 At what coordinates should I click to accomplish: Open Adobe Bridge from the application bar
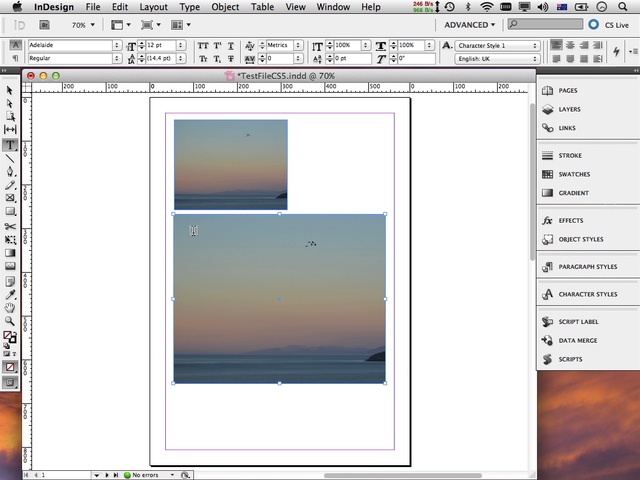(x=44, y=25)
